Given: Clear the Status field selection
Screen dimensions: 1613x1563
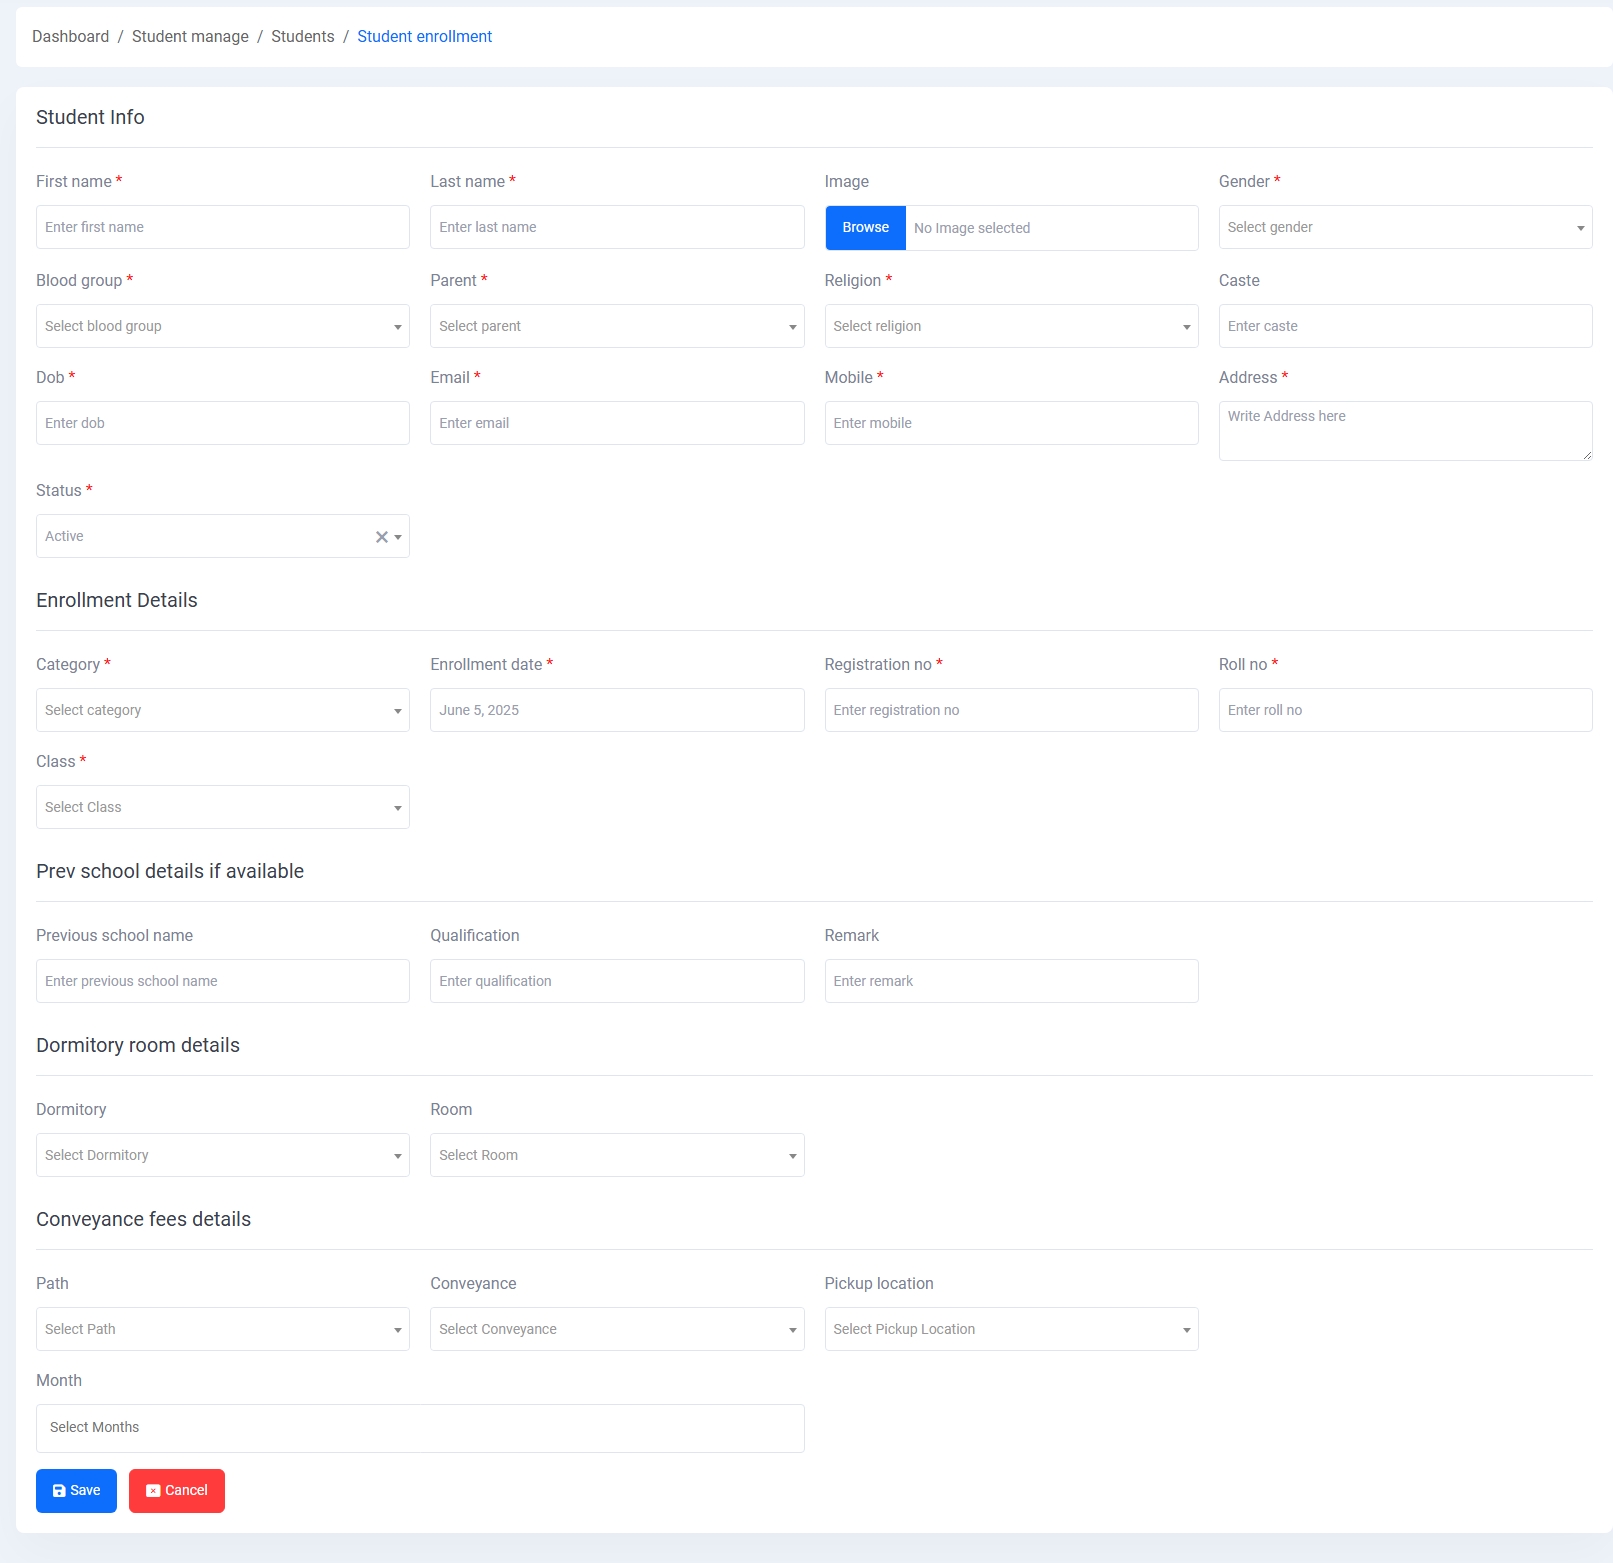Looking at the screenshot, I should pyautogui.click(x=381, y=537).
